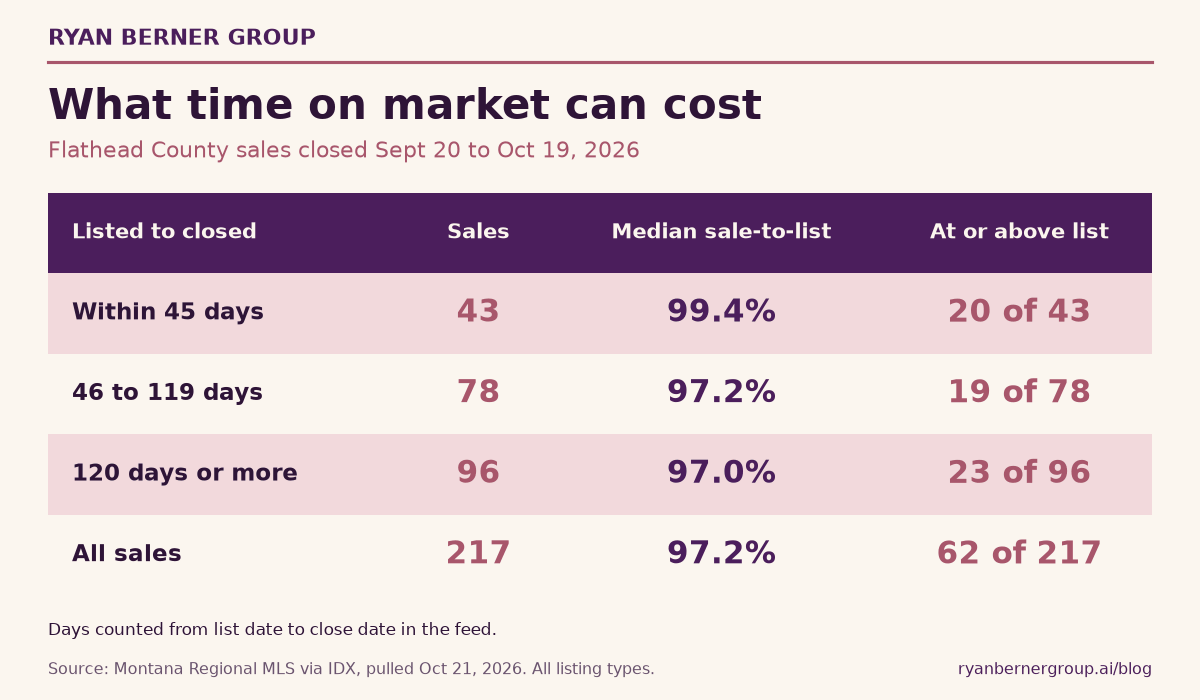
Task: Select the '19 of 78' cell
Action: [1019, 392]
